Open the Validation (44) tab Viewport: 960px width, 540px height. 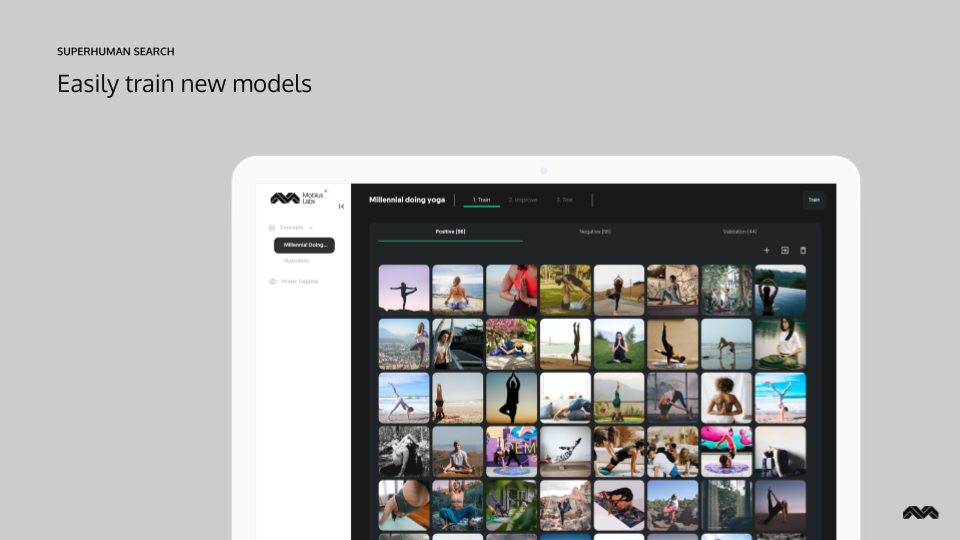click(x=740, y=232)
